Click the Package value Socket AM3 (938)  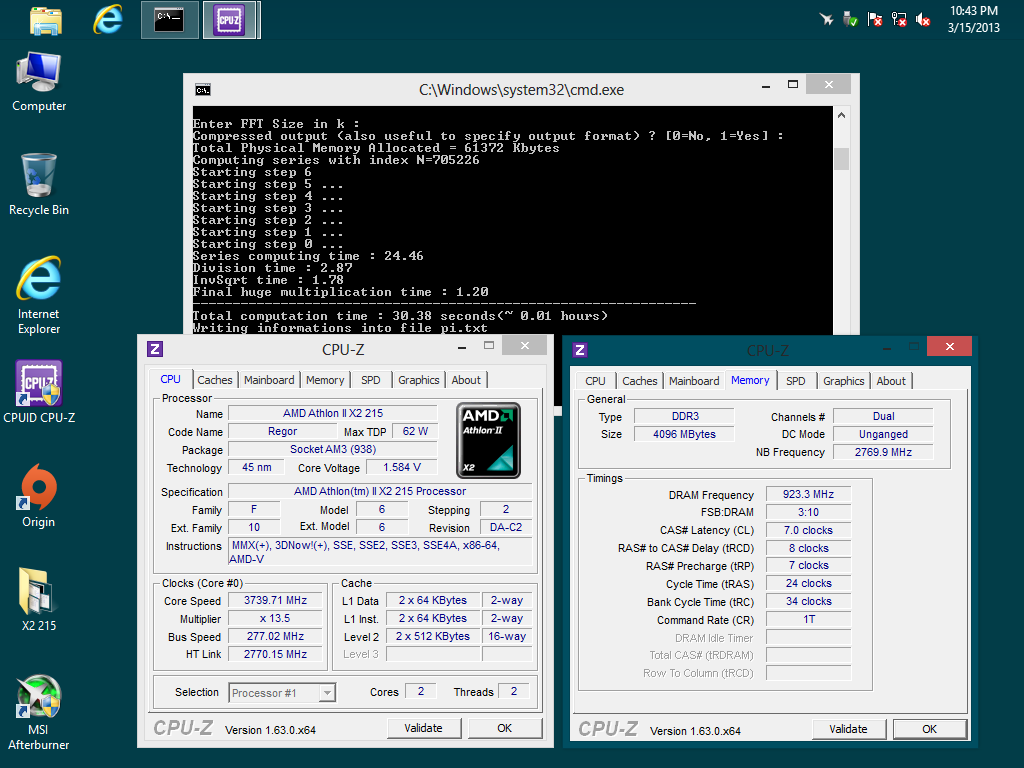(332, 449)
